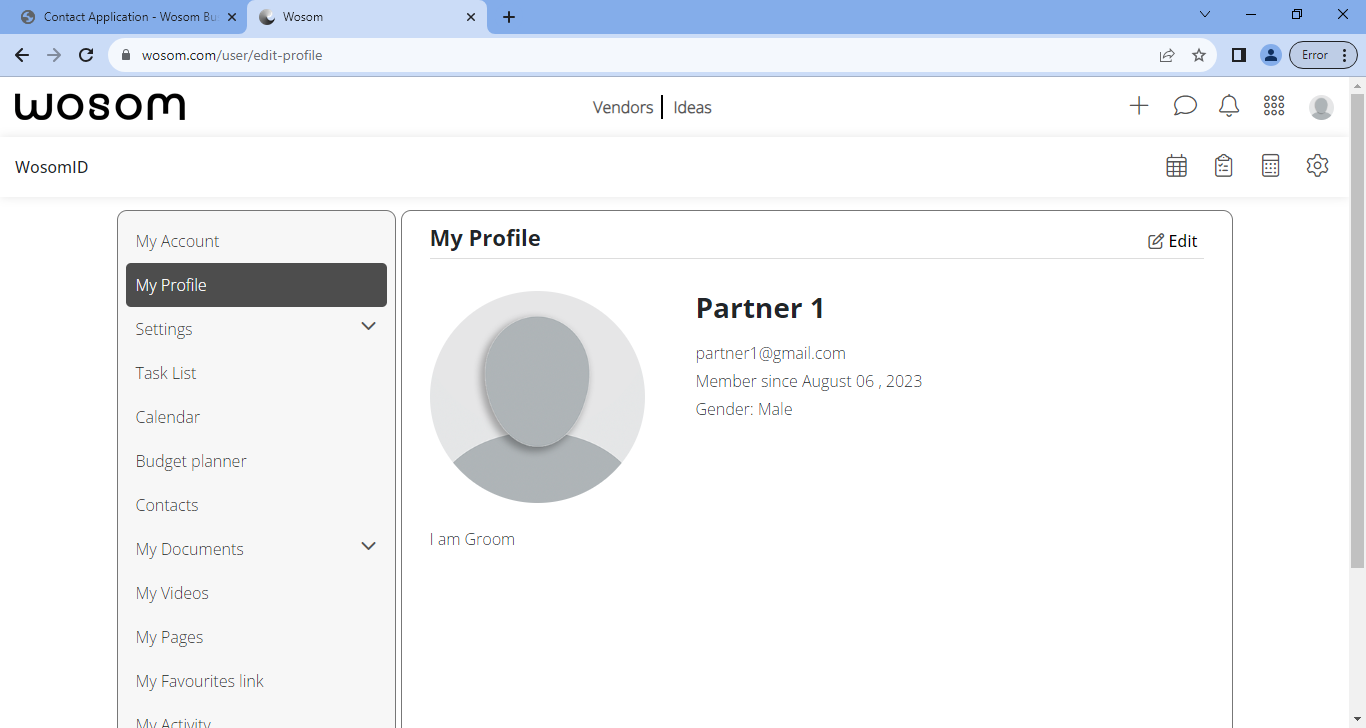Open the browser menu via three-dot icon
Screen dimensions: 1366x728
pos(1345,55)
